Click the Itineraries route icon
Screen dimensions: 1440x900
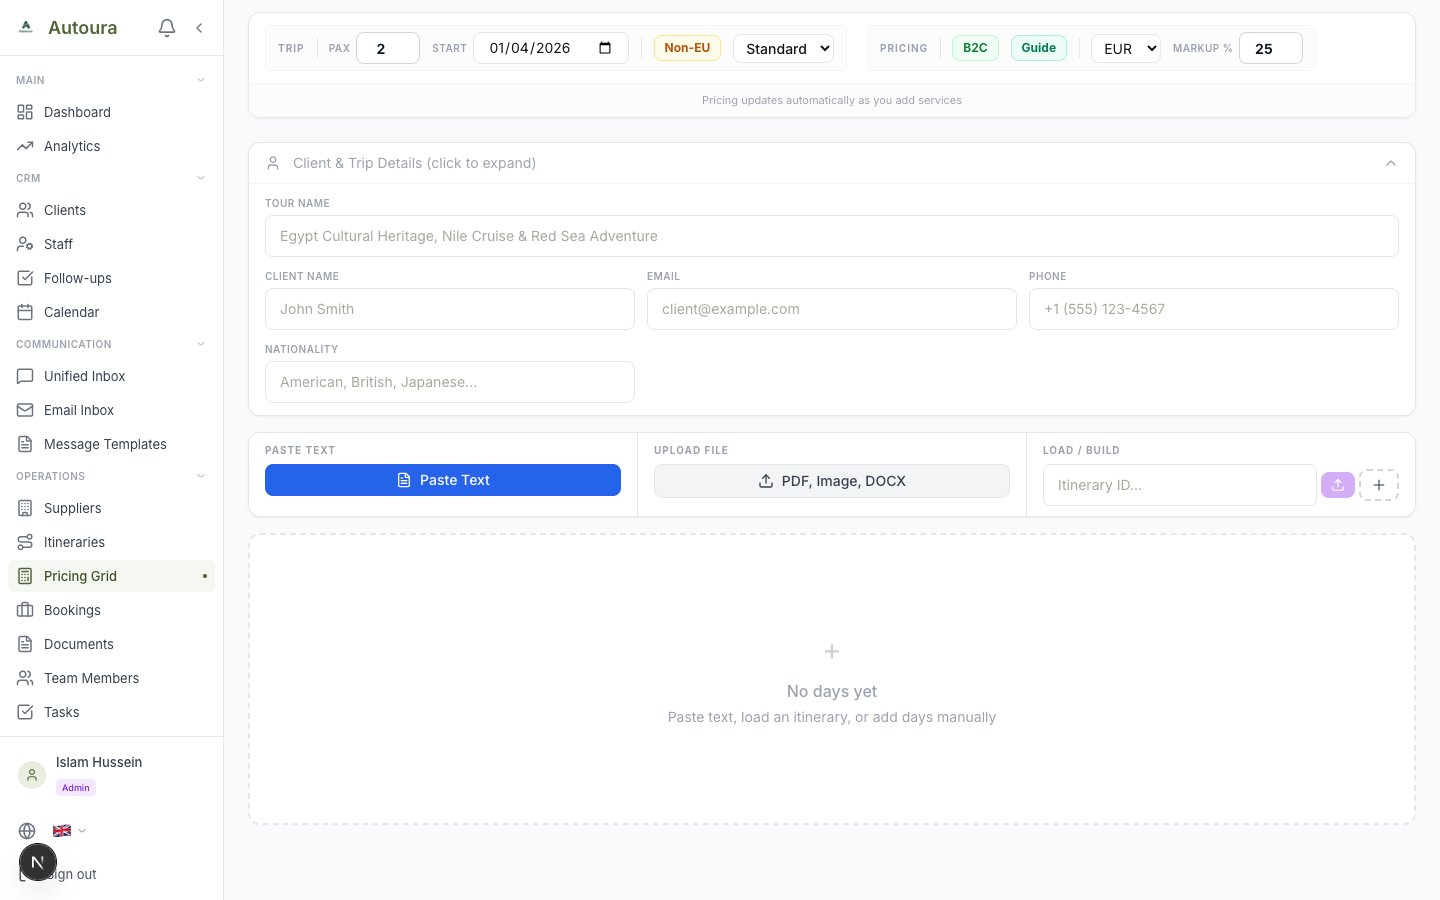[x=25, y=542]
